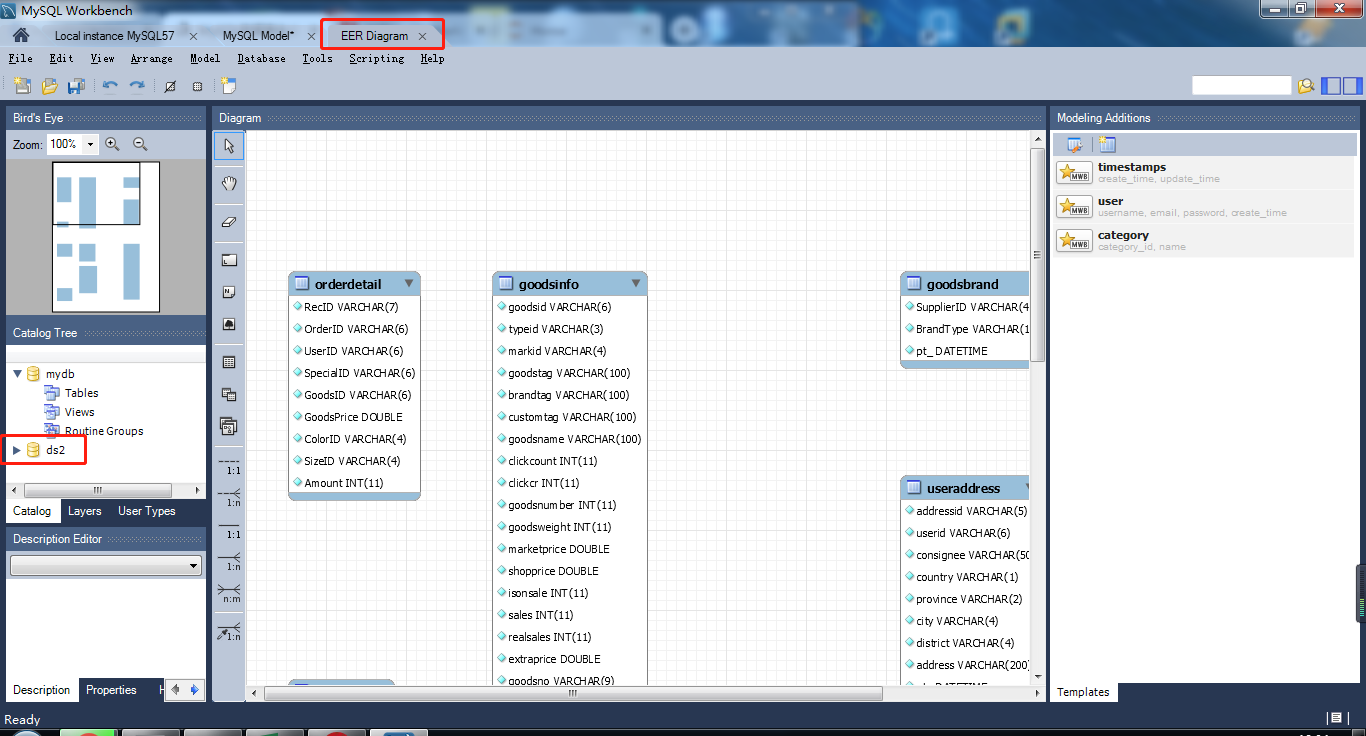
Task: Select the Routine Group tool
Action: pos(229,427)
